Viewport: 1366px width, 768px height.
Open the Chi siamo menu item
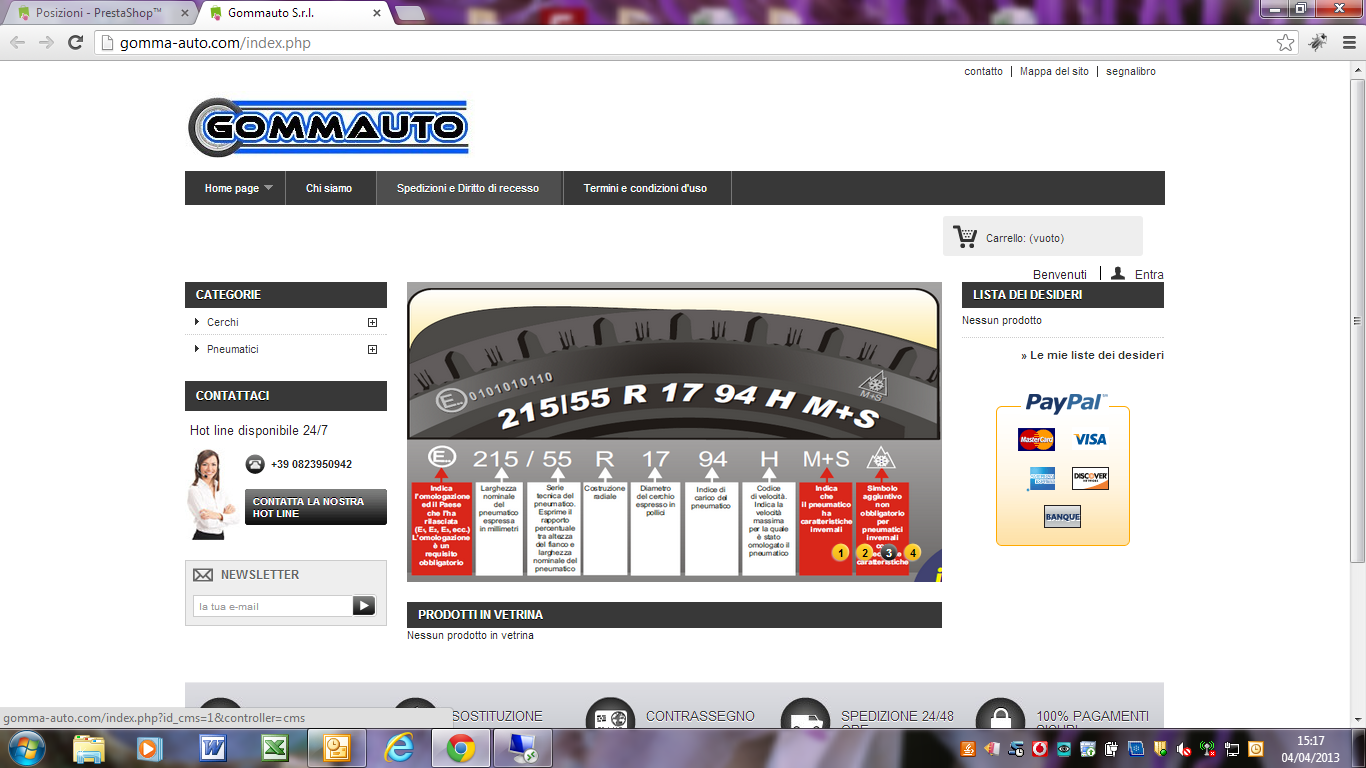(329, 188)
